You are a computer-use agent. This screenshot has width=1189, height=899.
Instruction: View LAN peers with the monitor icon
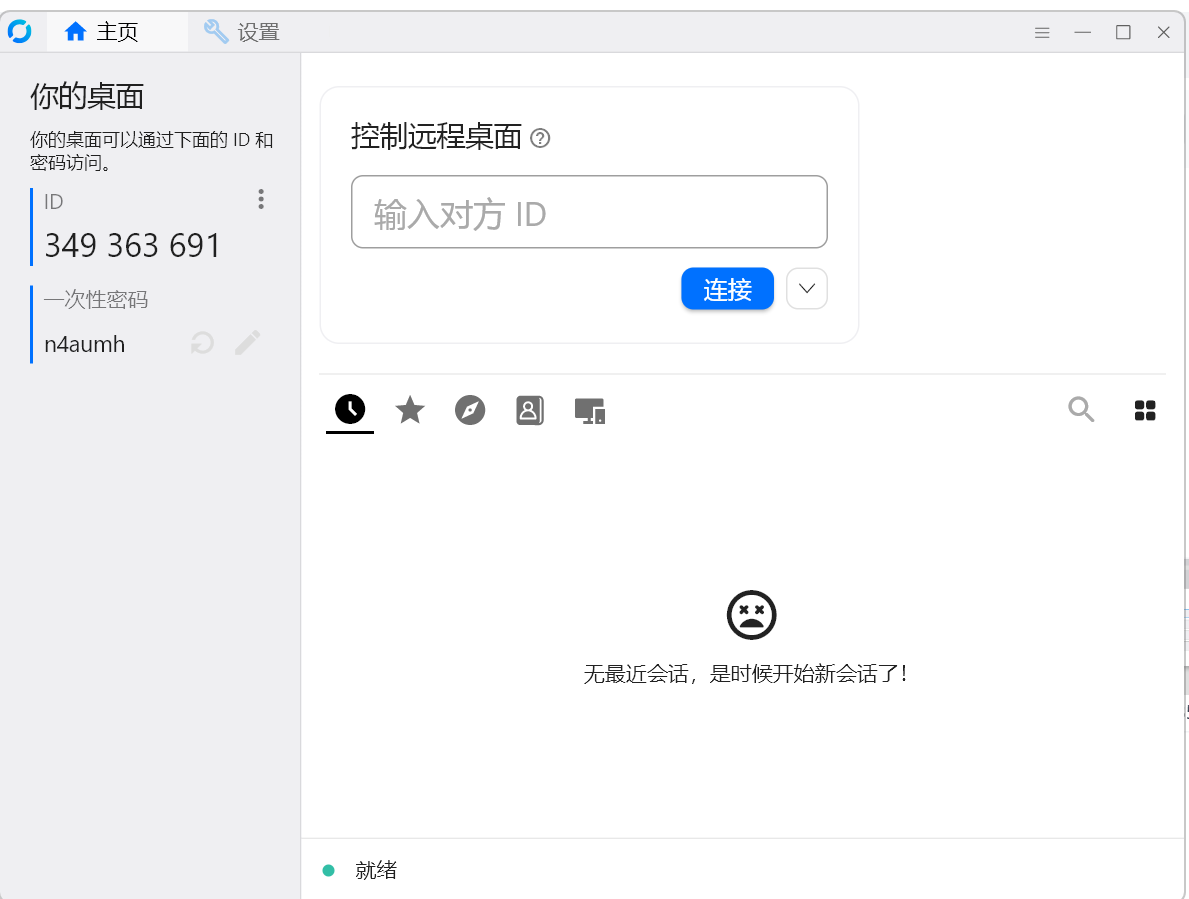pyautogui.click(x=590, y=410)
